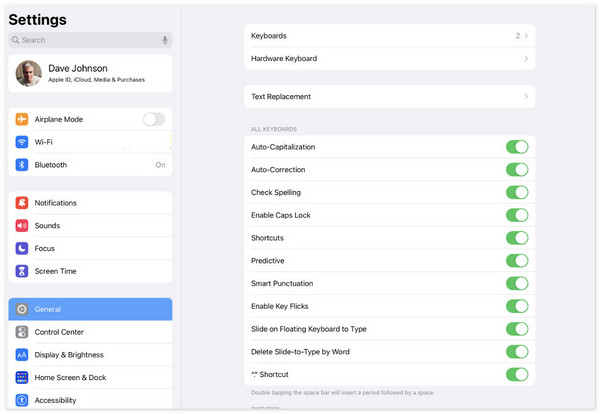Disable Predictive text toggle
600x414 pixels.
tap(517, 261)
